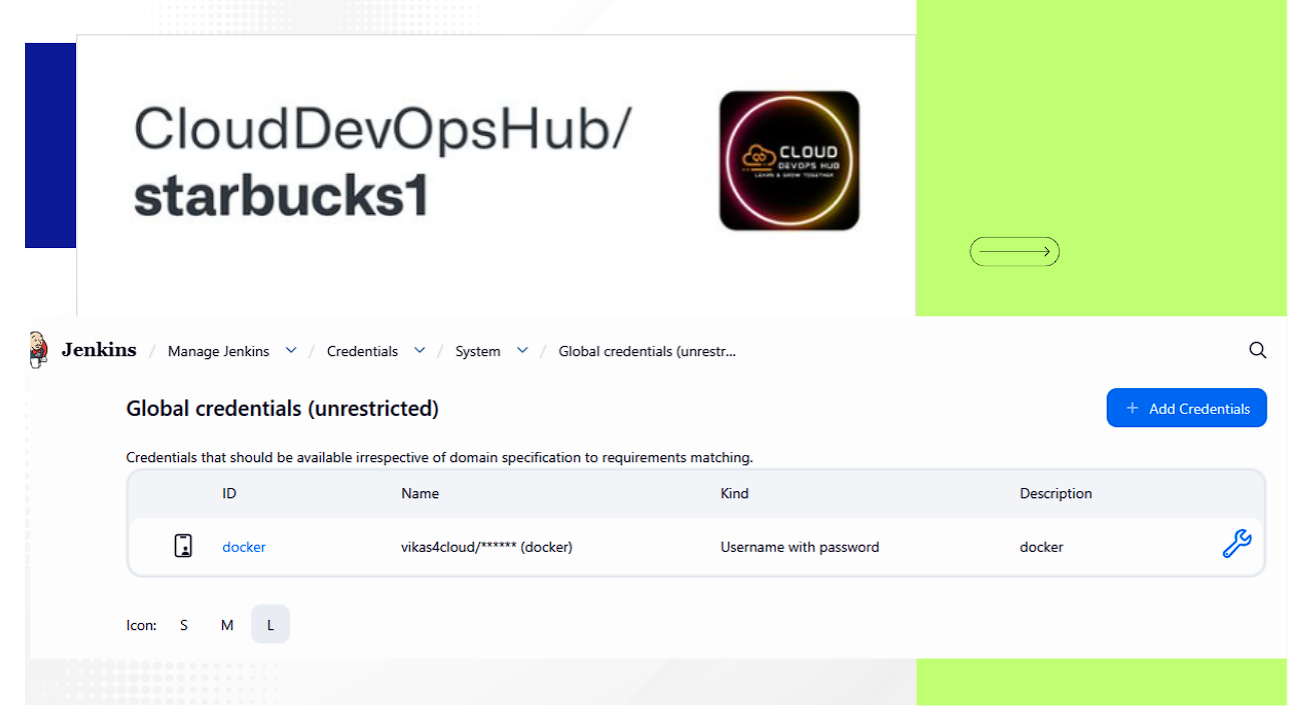Image resolution: width=1309 pixels, height=718 pixels.
Task: Open Credentials breadcrumb link
Action: [362, 351]
